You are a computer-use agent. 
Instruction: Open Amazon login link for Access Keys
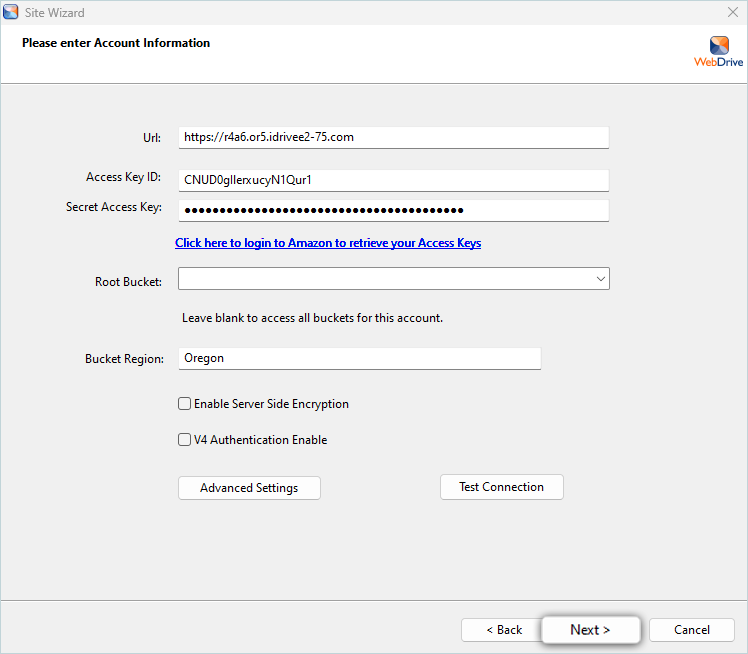point(328,243)
